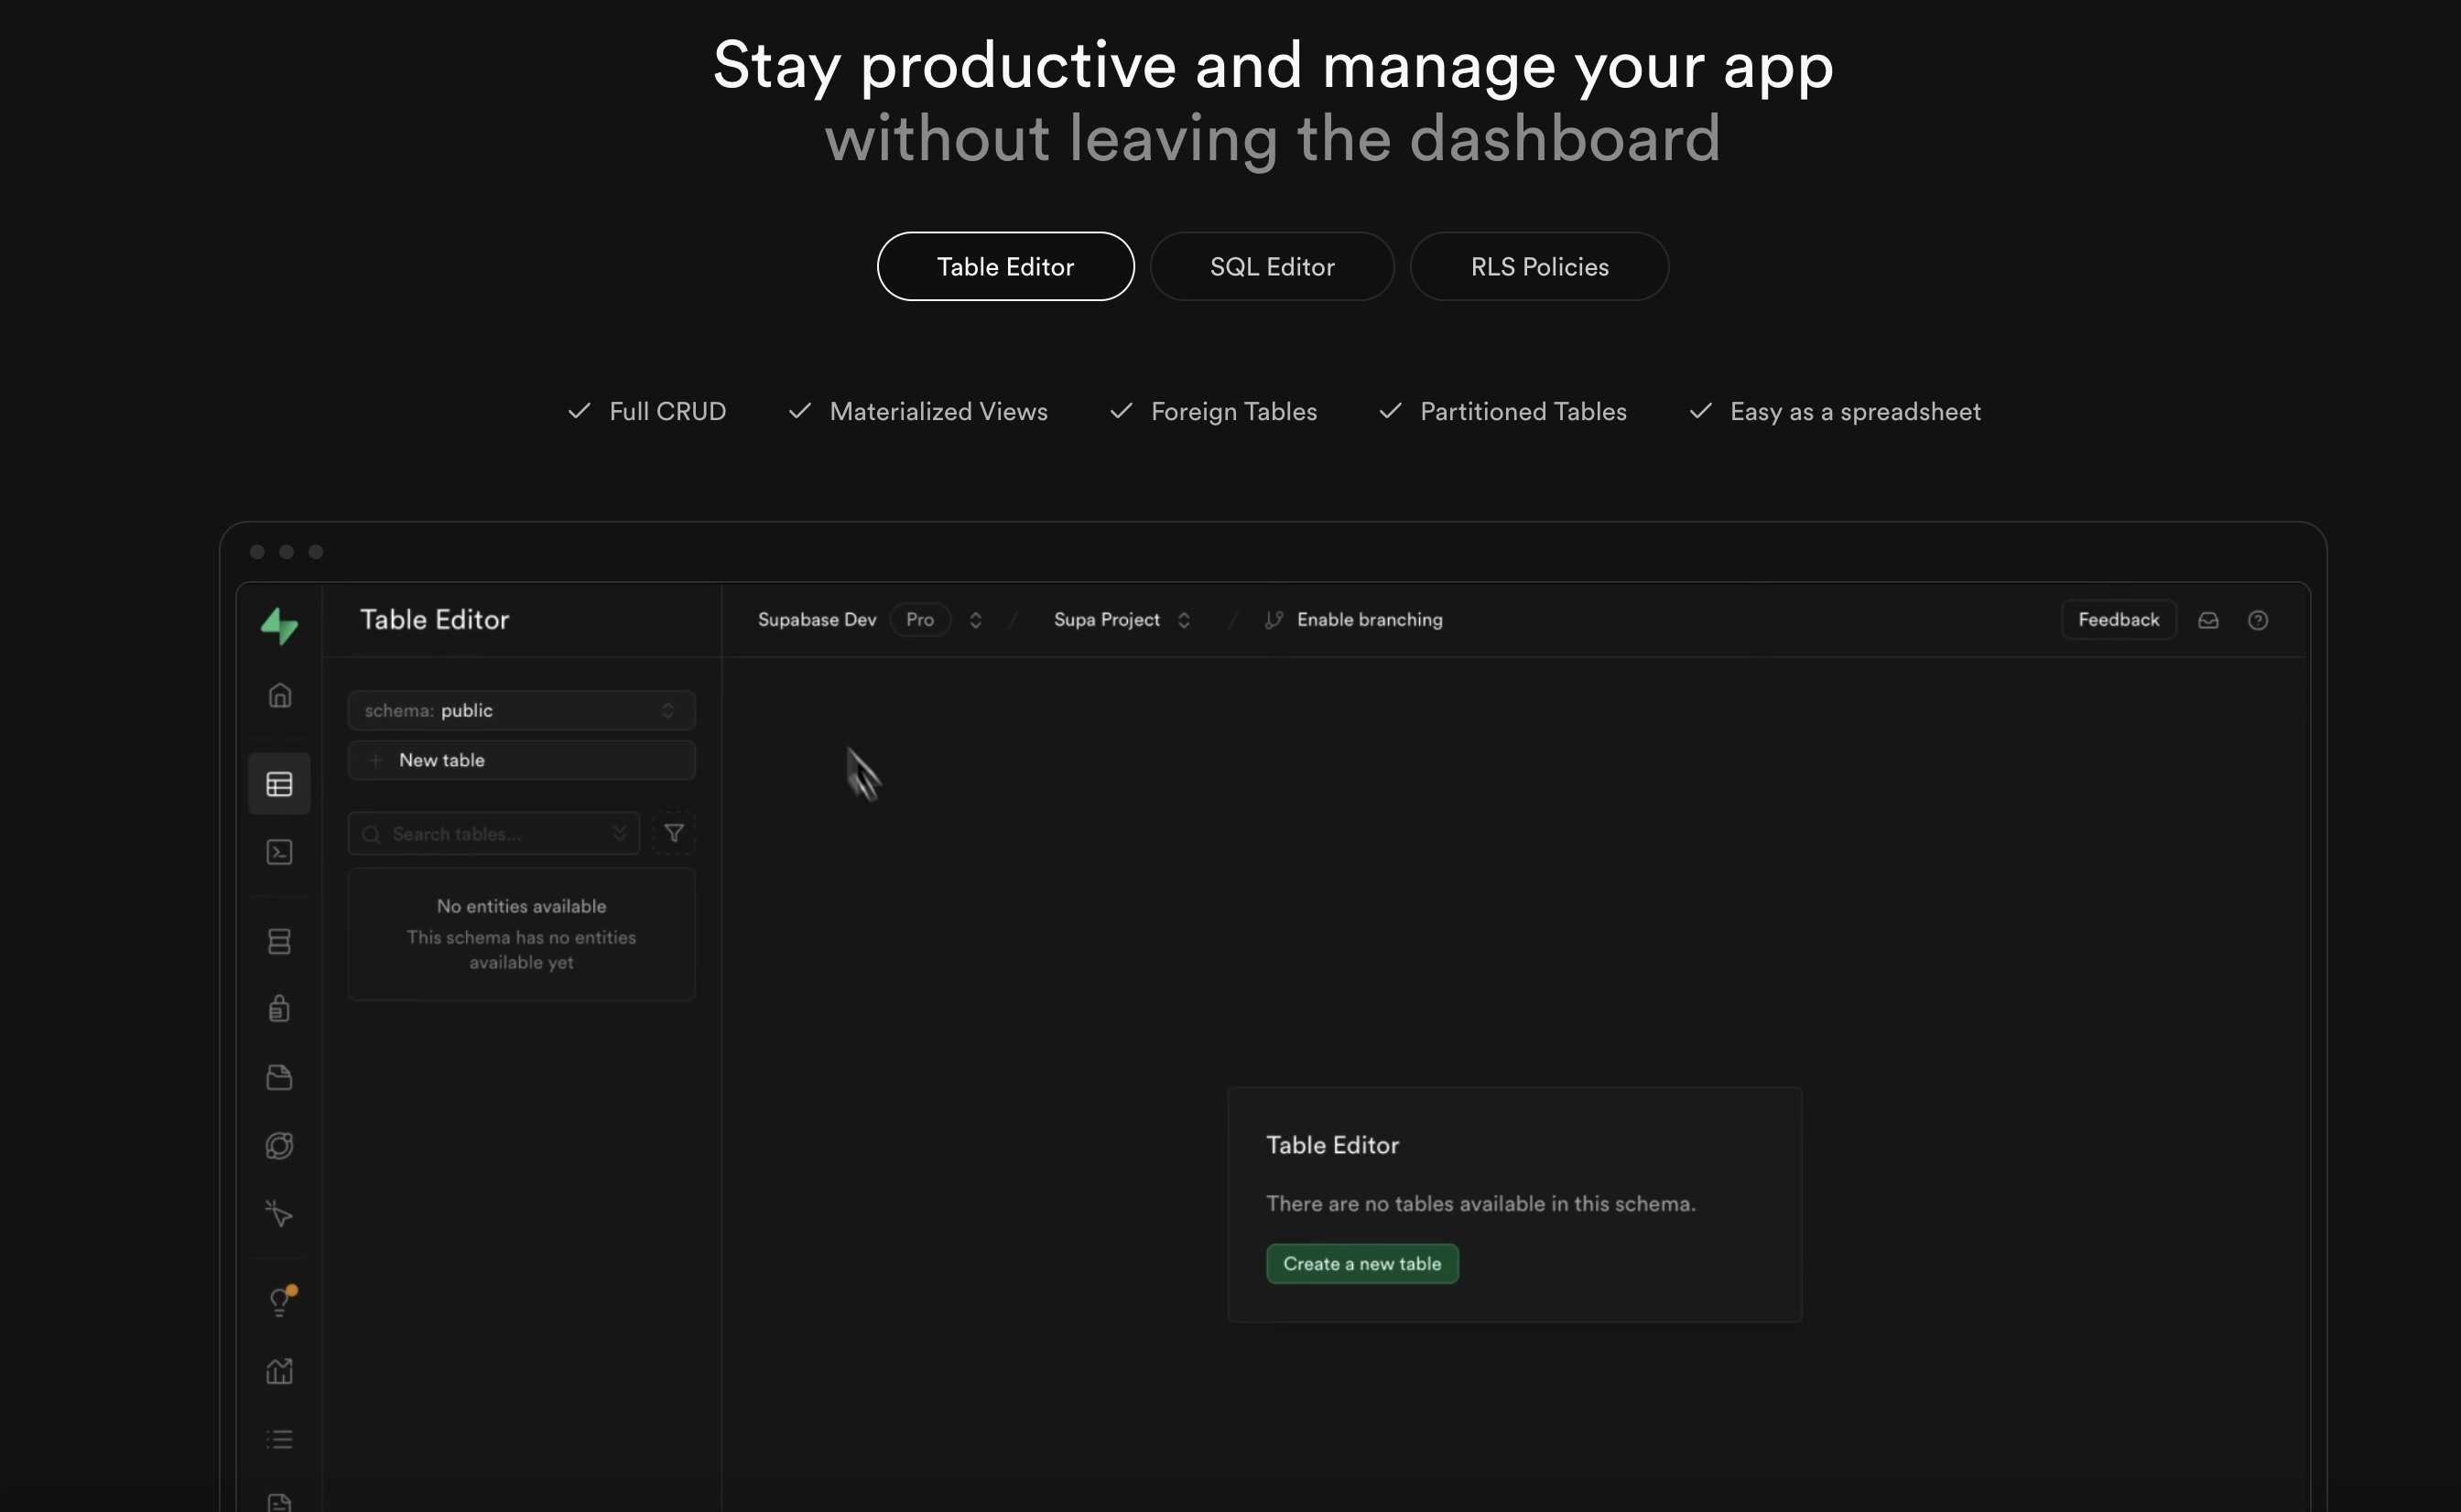Click the Create a new table button
This screenshot has height=1512, width=2461.
[1362, 1264]
